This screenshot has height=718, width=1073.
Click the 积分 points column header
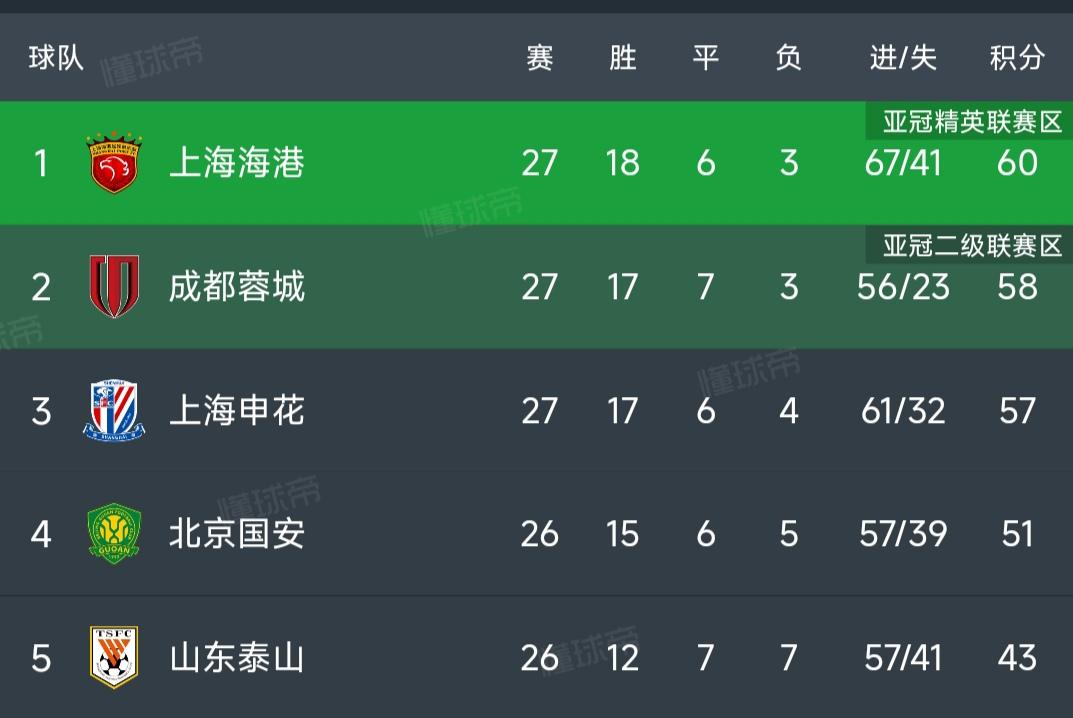pos(1017,58)
